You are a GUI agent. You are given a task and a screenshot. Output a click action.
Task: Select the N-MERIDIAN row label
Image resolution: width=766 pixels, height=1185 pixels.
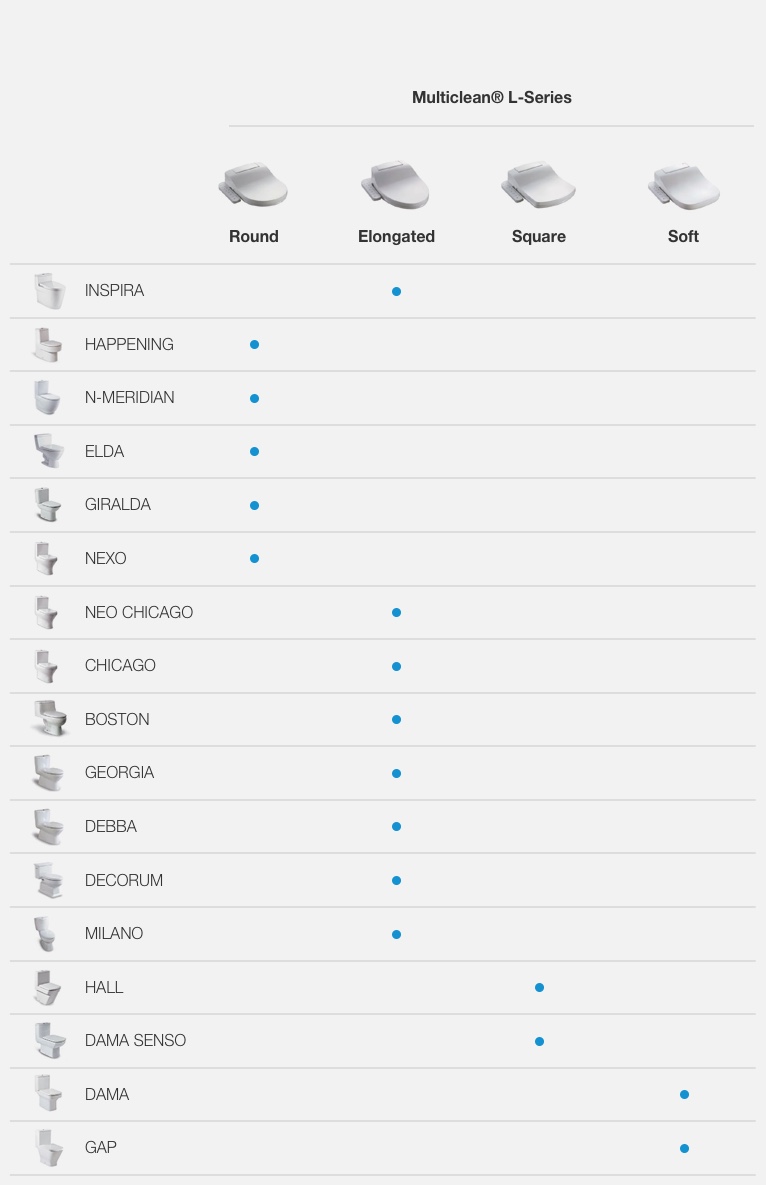[x=129, y=398]
